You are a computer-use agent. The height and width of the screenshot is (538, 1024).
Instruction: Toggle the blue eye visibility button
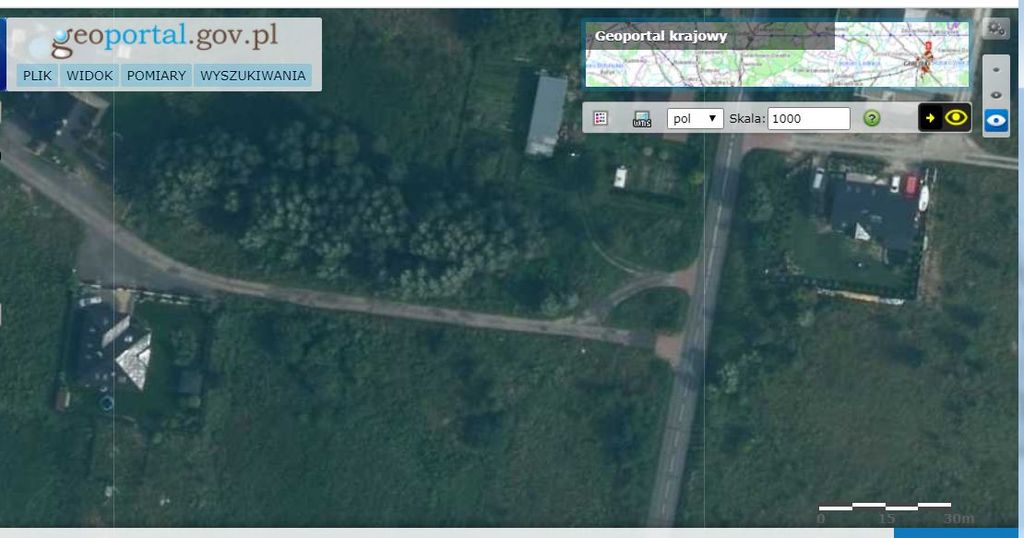tap(996, 121)
